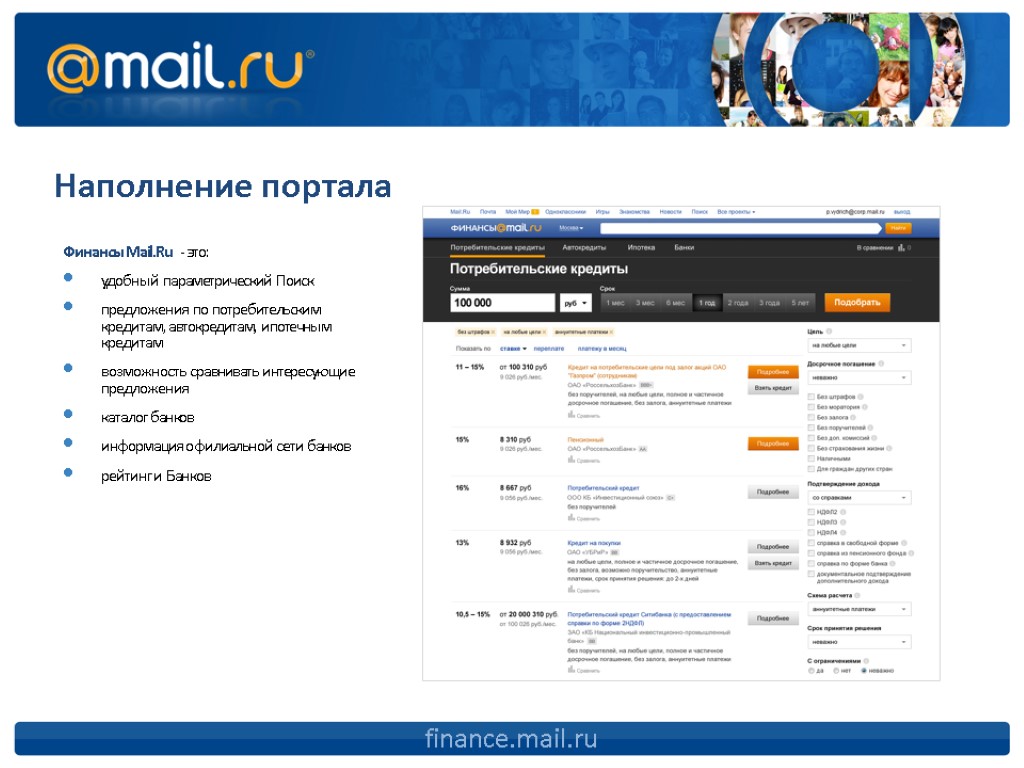Remove the 'аннуитетные платежи' filter tag via its x
This screenshot has width=1024, height=768.
point(611,332)
